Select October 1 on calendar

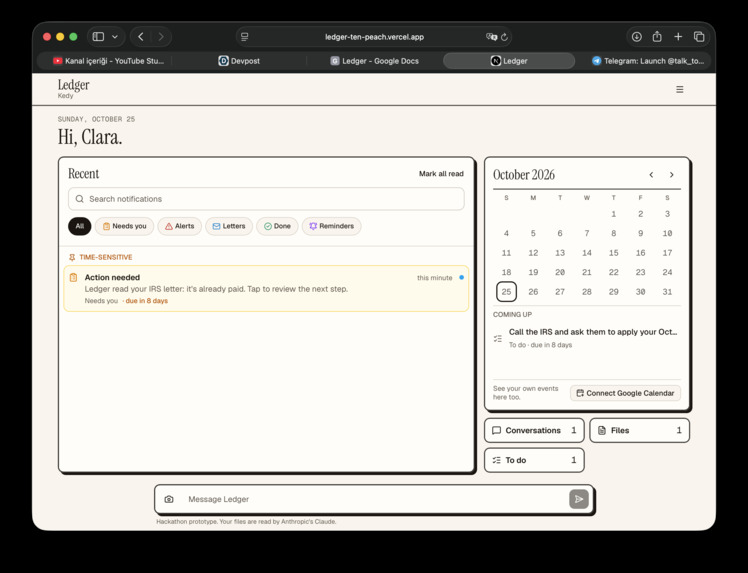coord(613,214)
